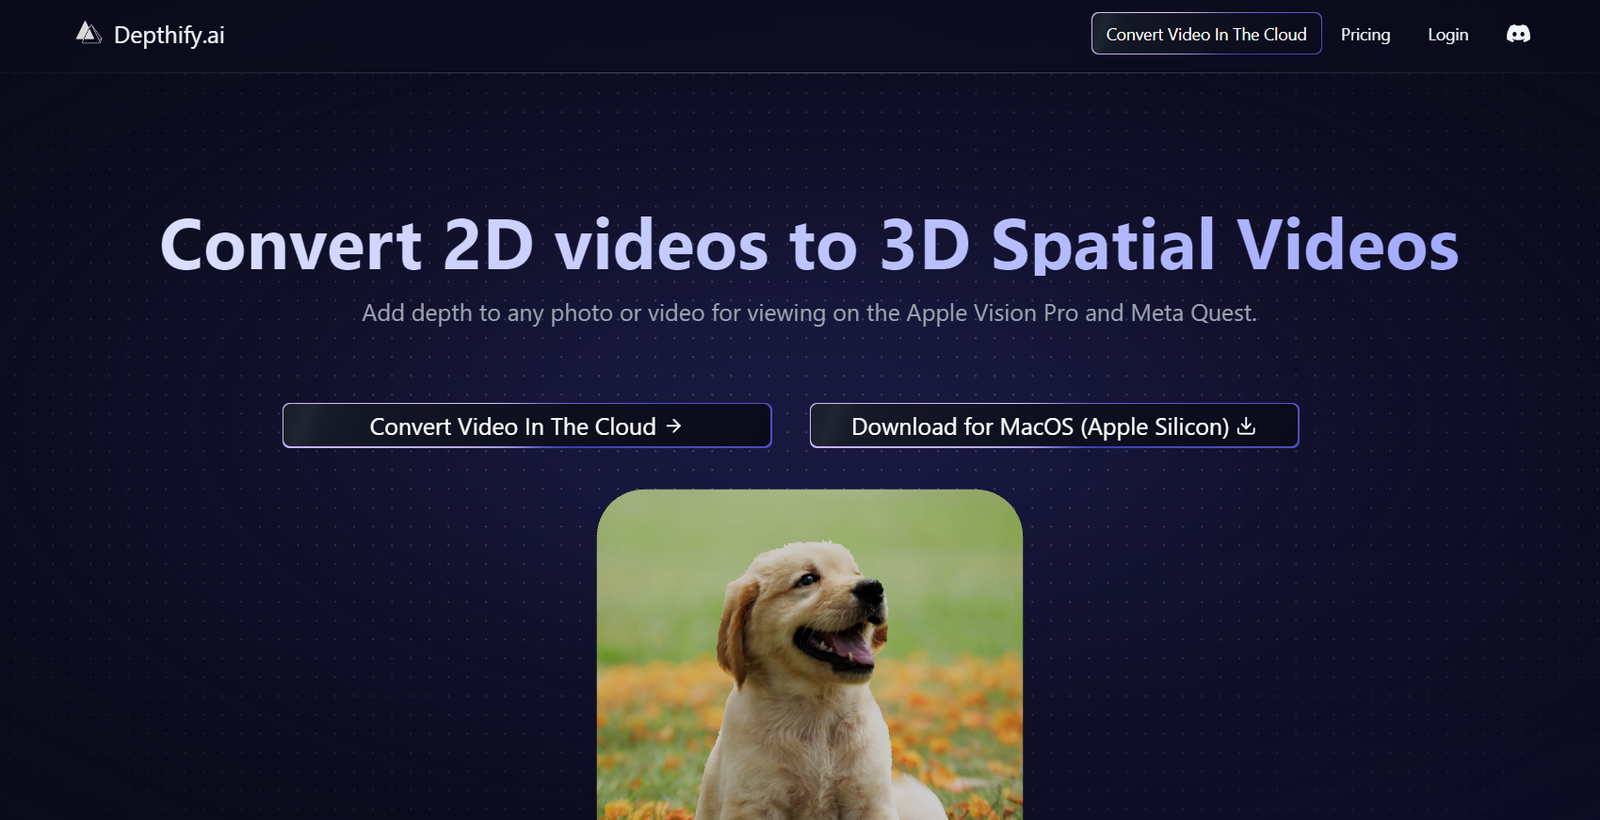Click Download for MacOS (Apple Silicon) button
This screenshot has height=820, width=1600.
[1054, 426]
